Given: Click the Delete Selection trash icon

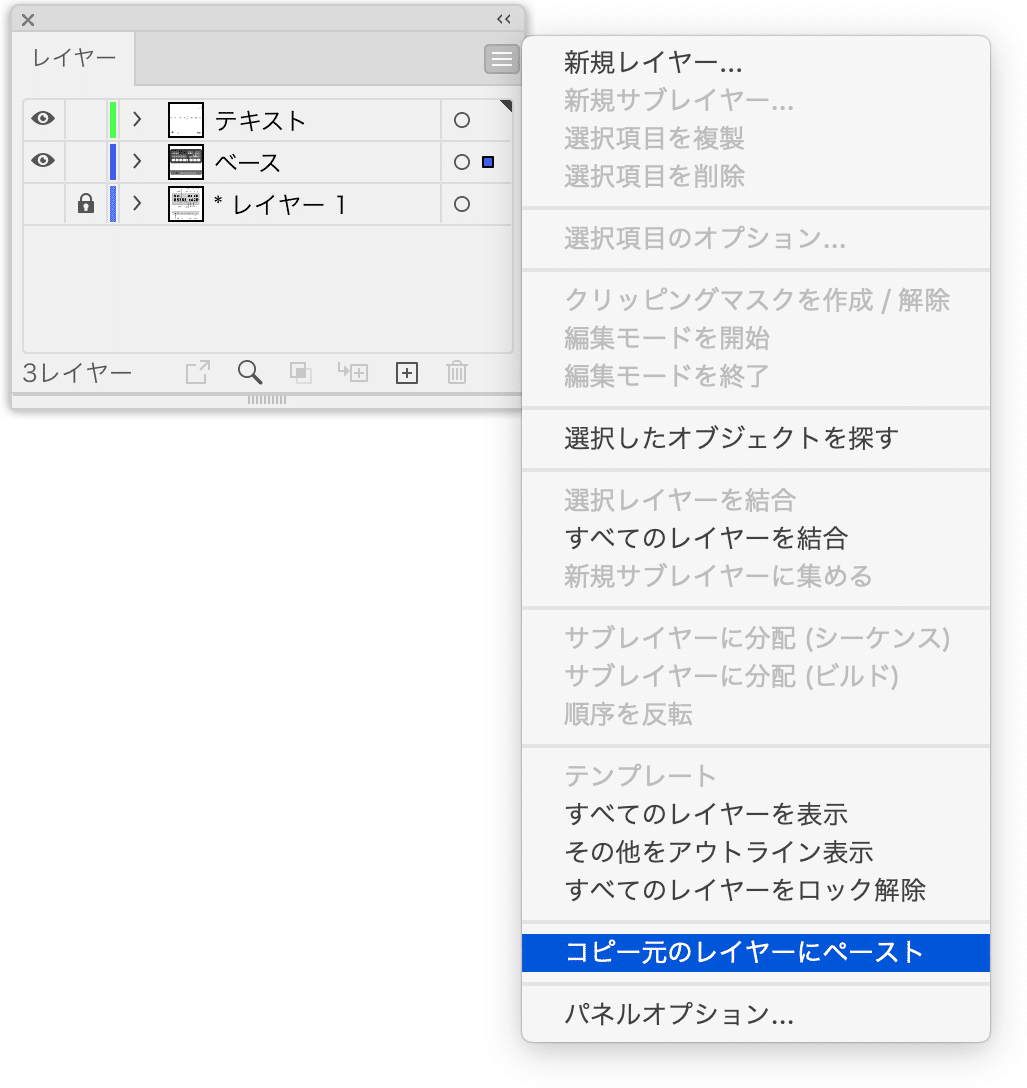Looking at the screenshot, I should [x=457, y=373].
